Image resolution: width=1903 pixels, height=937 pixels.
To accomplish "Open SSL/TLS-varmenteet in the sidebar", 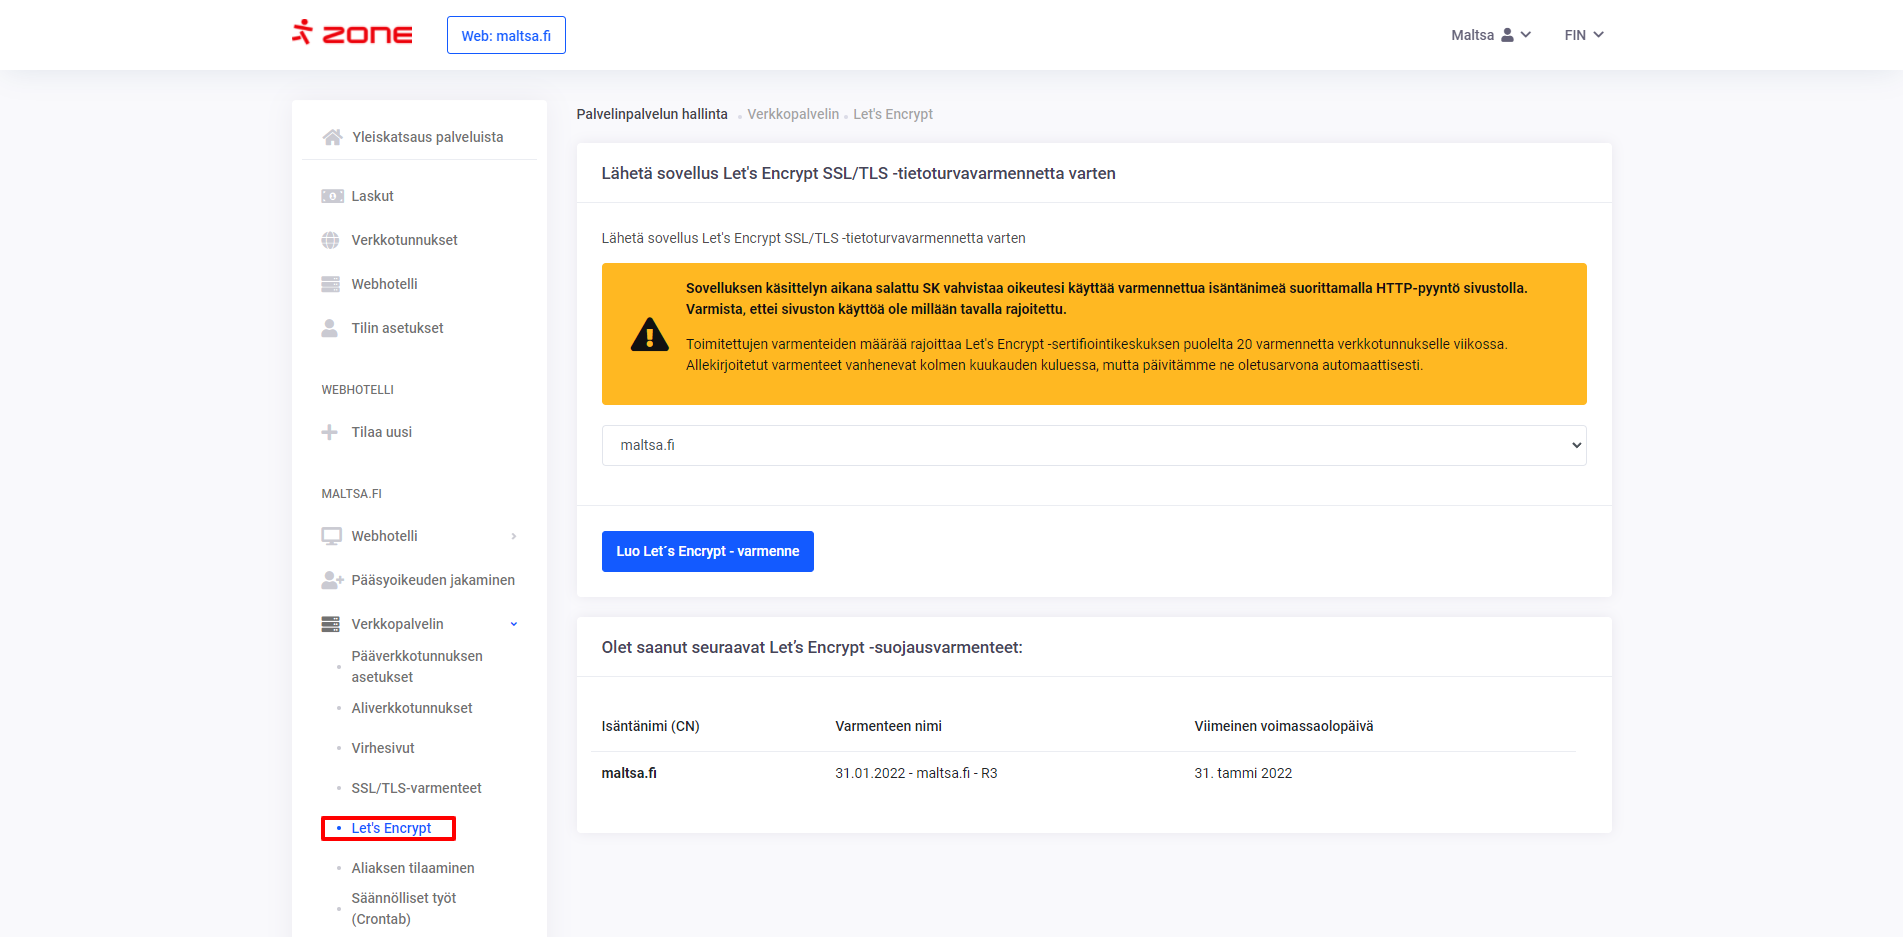I will (x=416, y=788).
